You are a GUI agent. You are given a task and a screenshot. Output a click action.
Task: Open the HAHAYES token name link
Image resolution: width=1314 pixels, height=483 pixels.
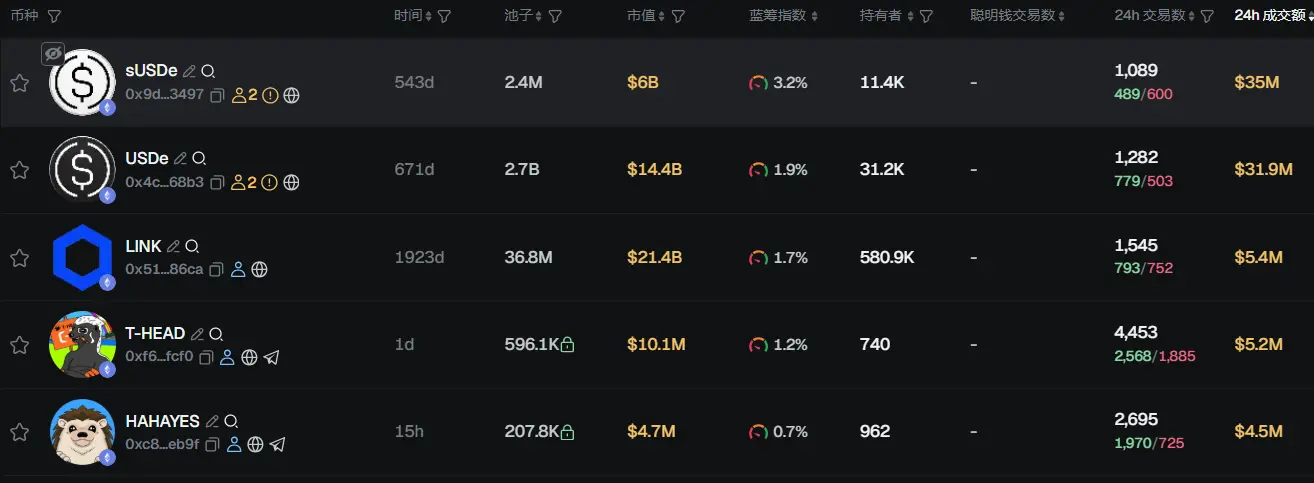coord(162,421)
